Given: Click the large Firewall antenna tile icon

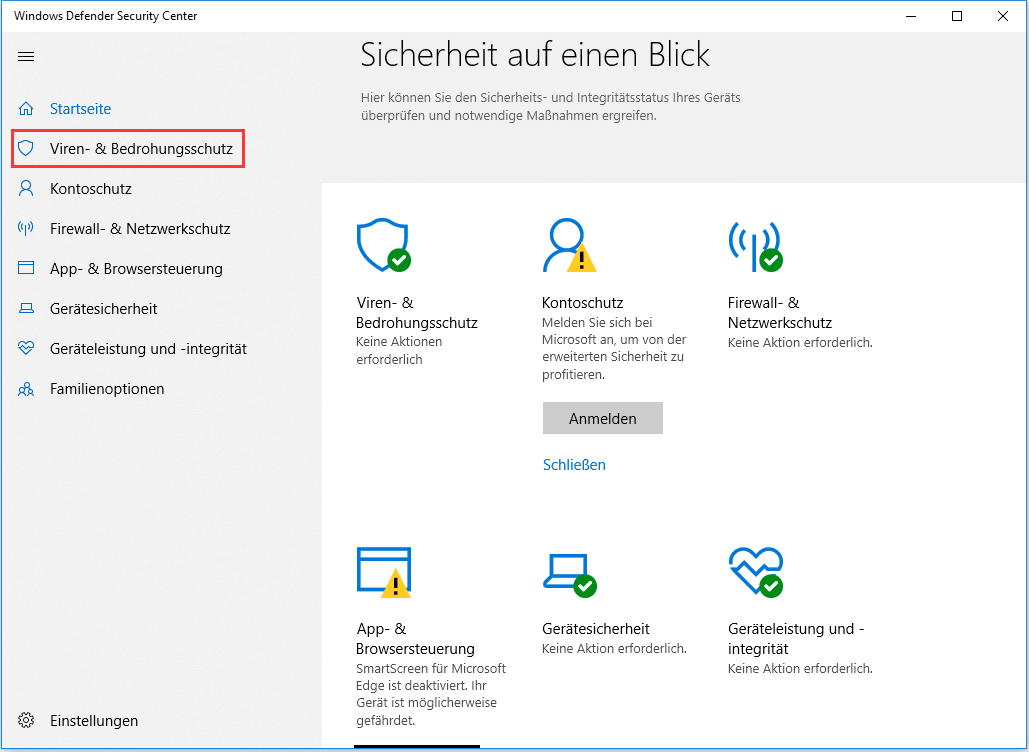Looking at the screenshot, I should point(755,245).
